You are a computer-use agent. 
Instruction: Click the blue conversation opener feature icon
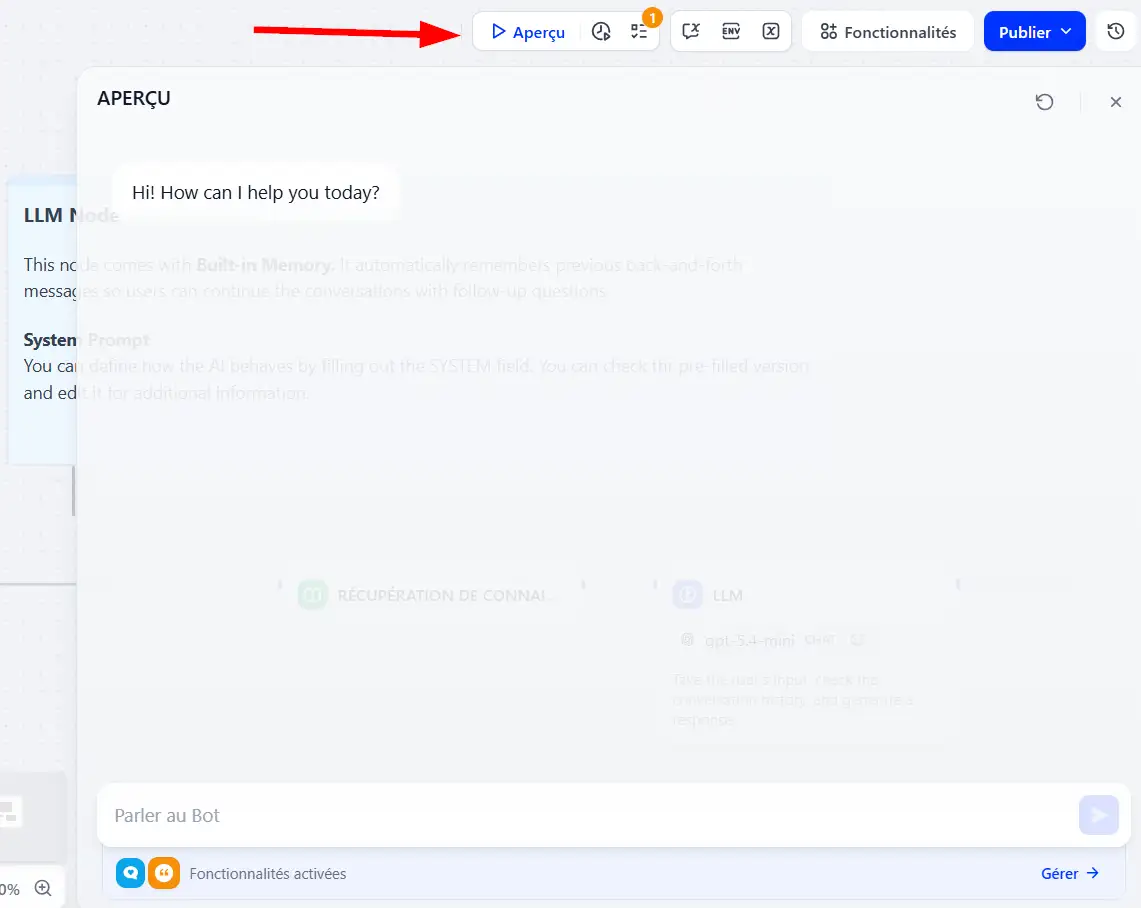point(130,873)
